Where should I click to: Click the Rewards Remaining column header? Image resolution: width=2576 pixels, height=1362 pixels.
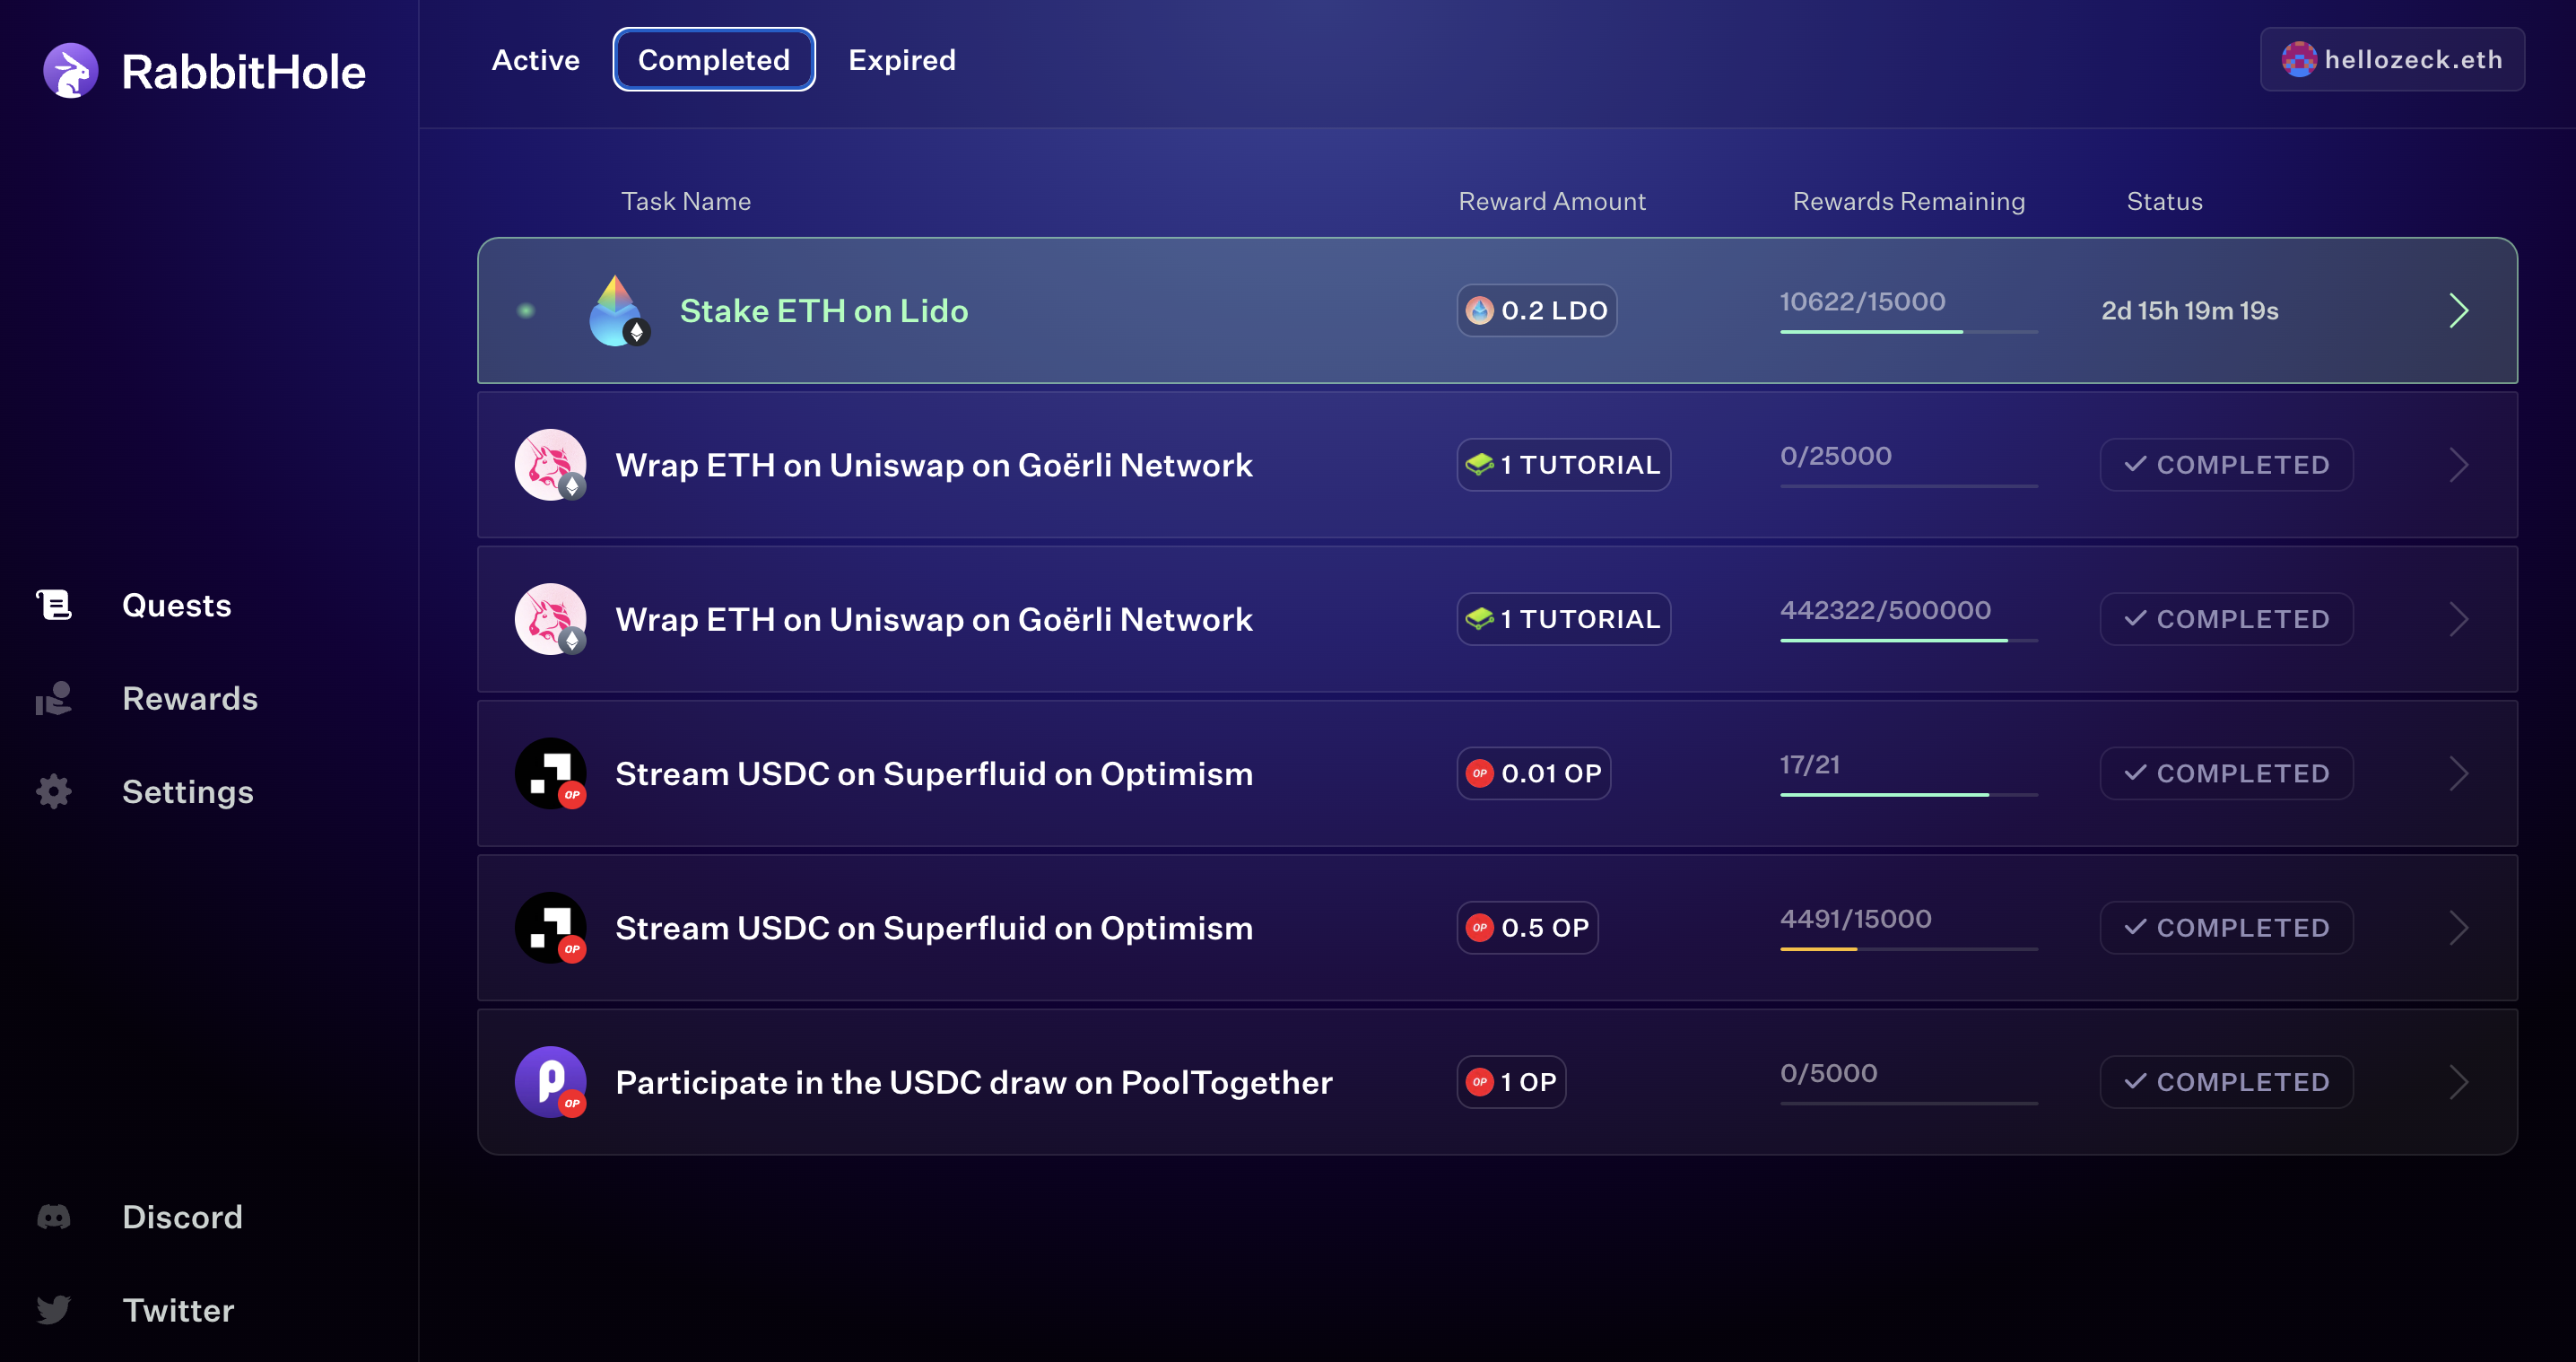pyautogui.click(x=1909, y=201)
